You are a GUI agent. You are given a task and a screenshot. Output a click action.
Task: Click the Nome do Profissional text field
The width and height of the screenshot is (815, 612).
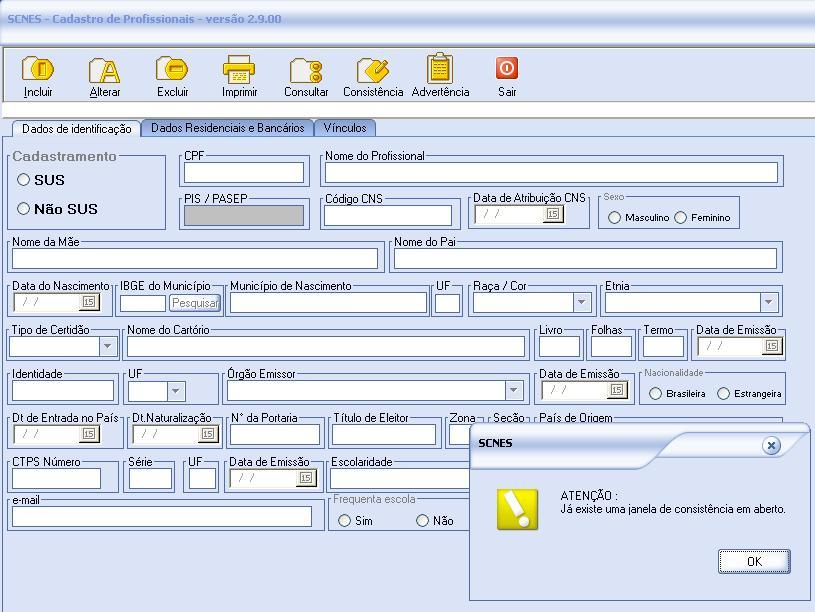[x=551, y=172]
